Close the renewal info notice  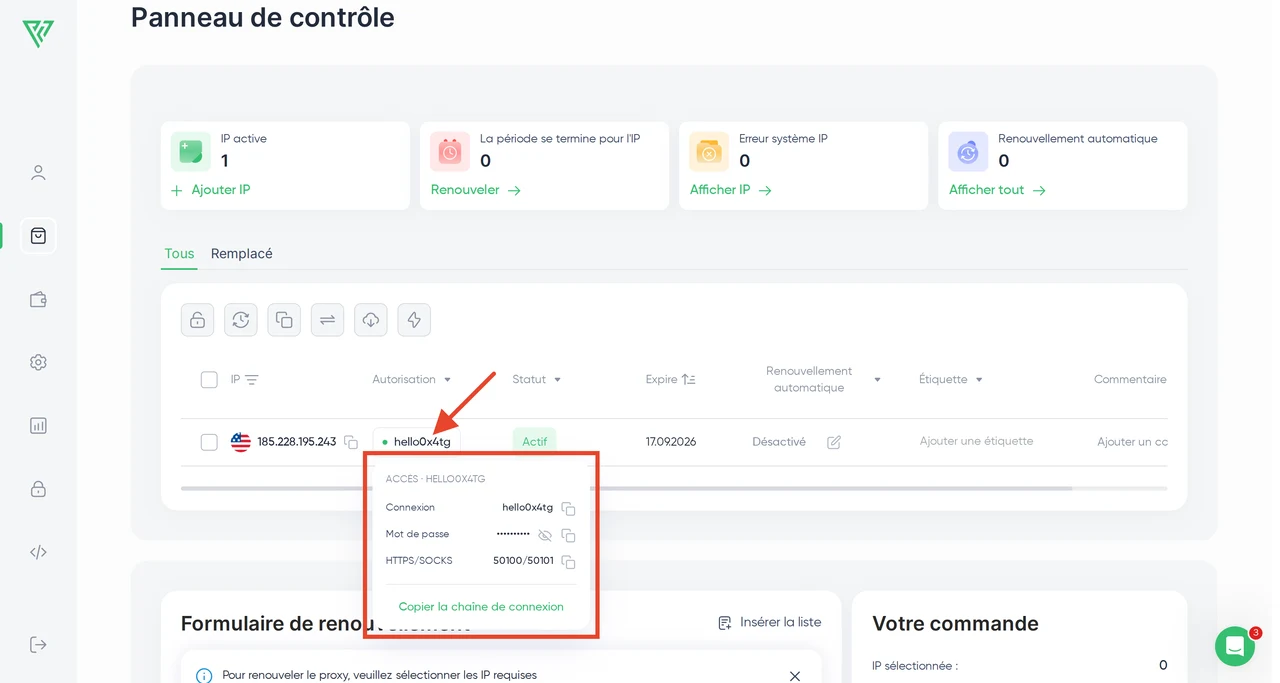click(x=795, y=676)
